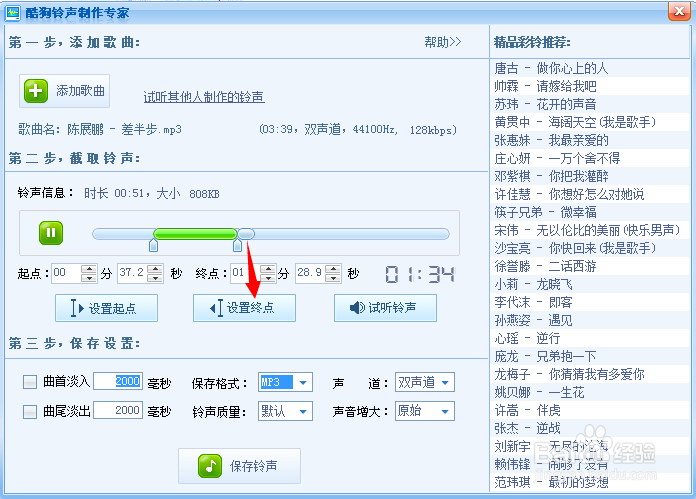This screenshot has width=696, height=499.
Task: Open the 保存格式 MP3 dropdown
Action: [x=285, y=382]
